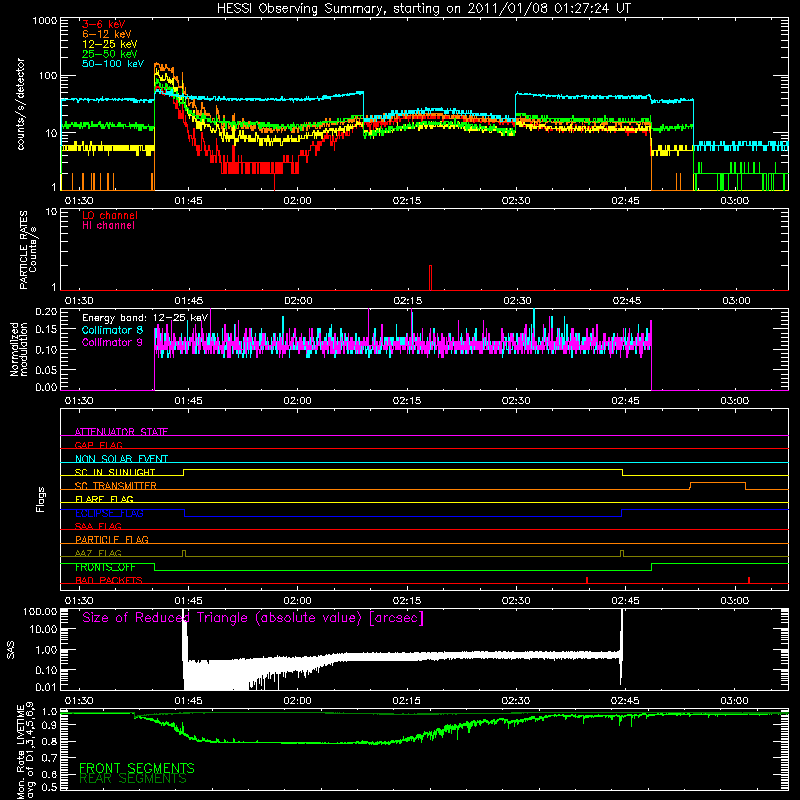Click the counts/s/detector axis label
Screen dimensions: 800x800
coord(20,104)
